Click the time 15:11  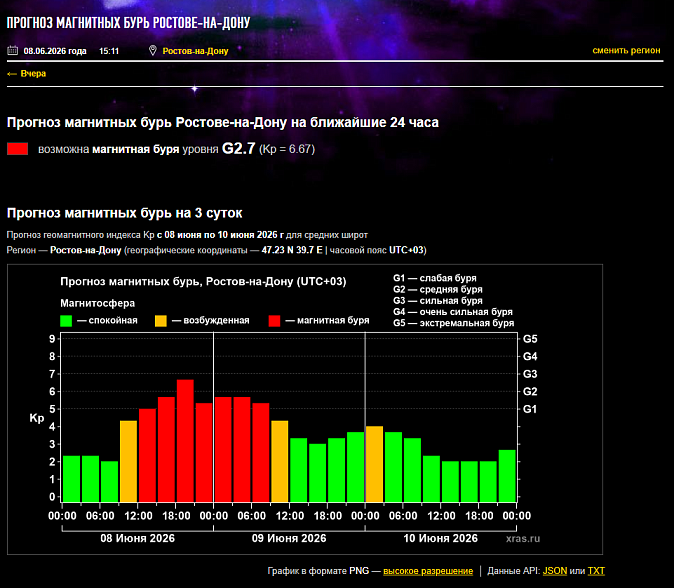coord(109,51)
